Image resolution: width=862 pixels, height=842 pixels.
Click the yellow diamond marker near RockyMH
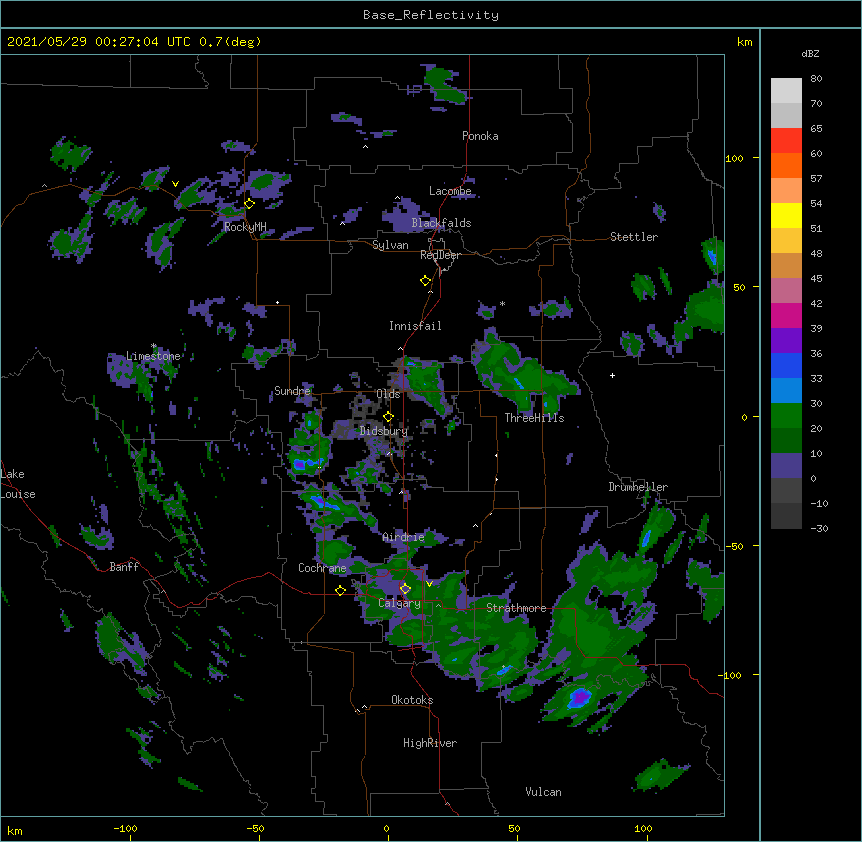point(250,203)
